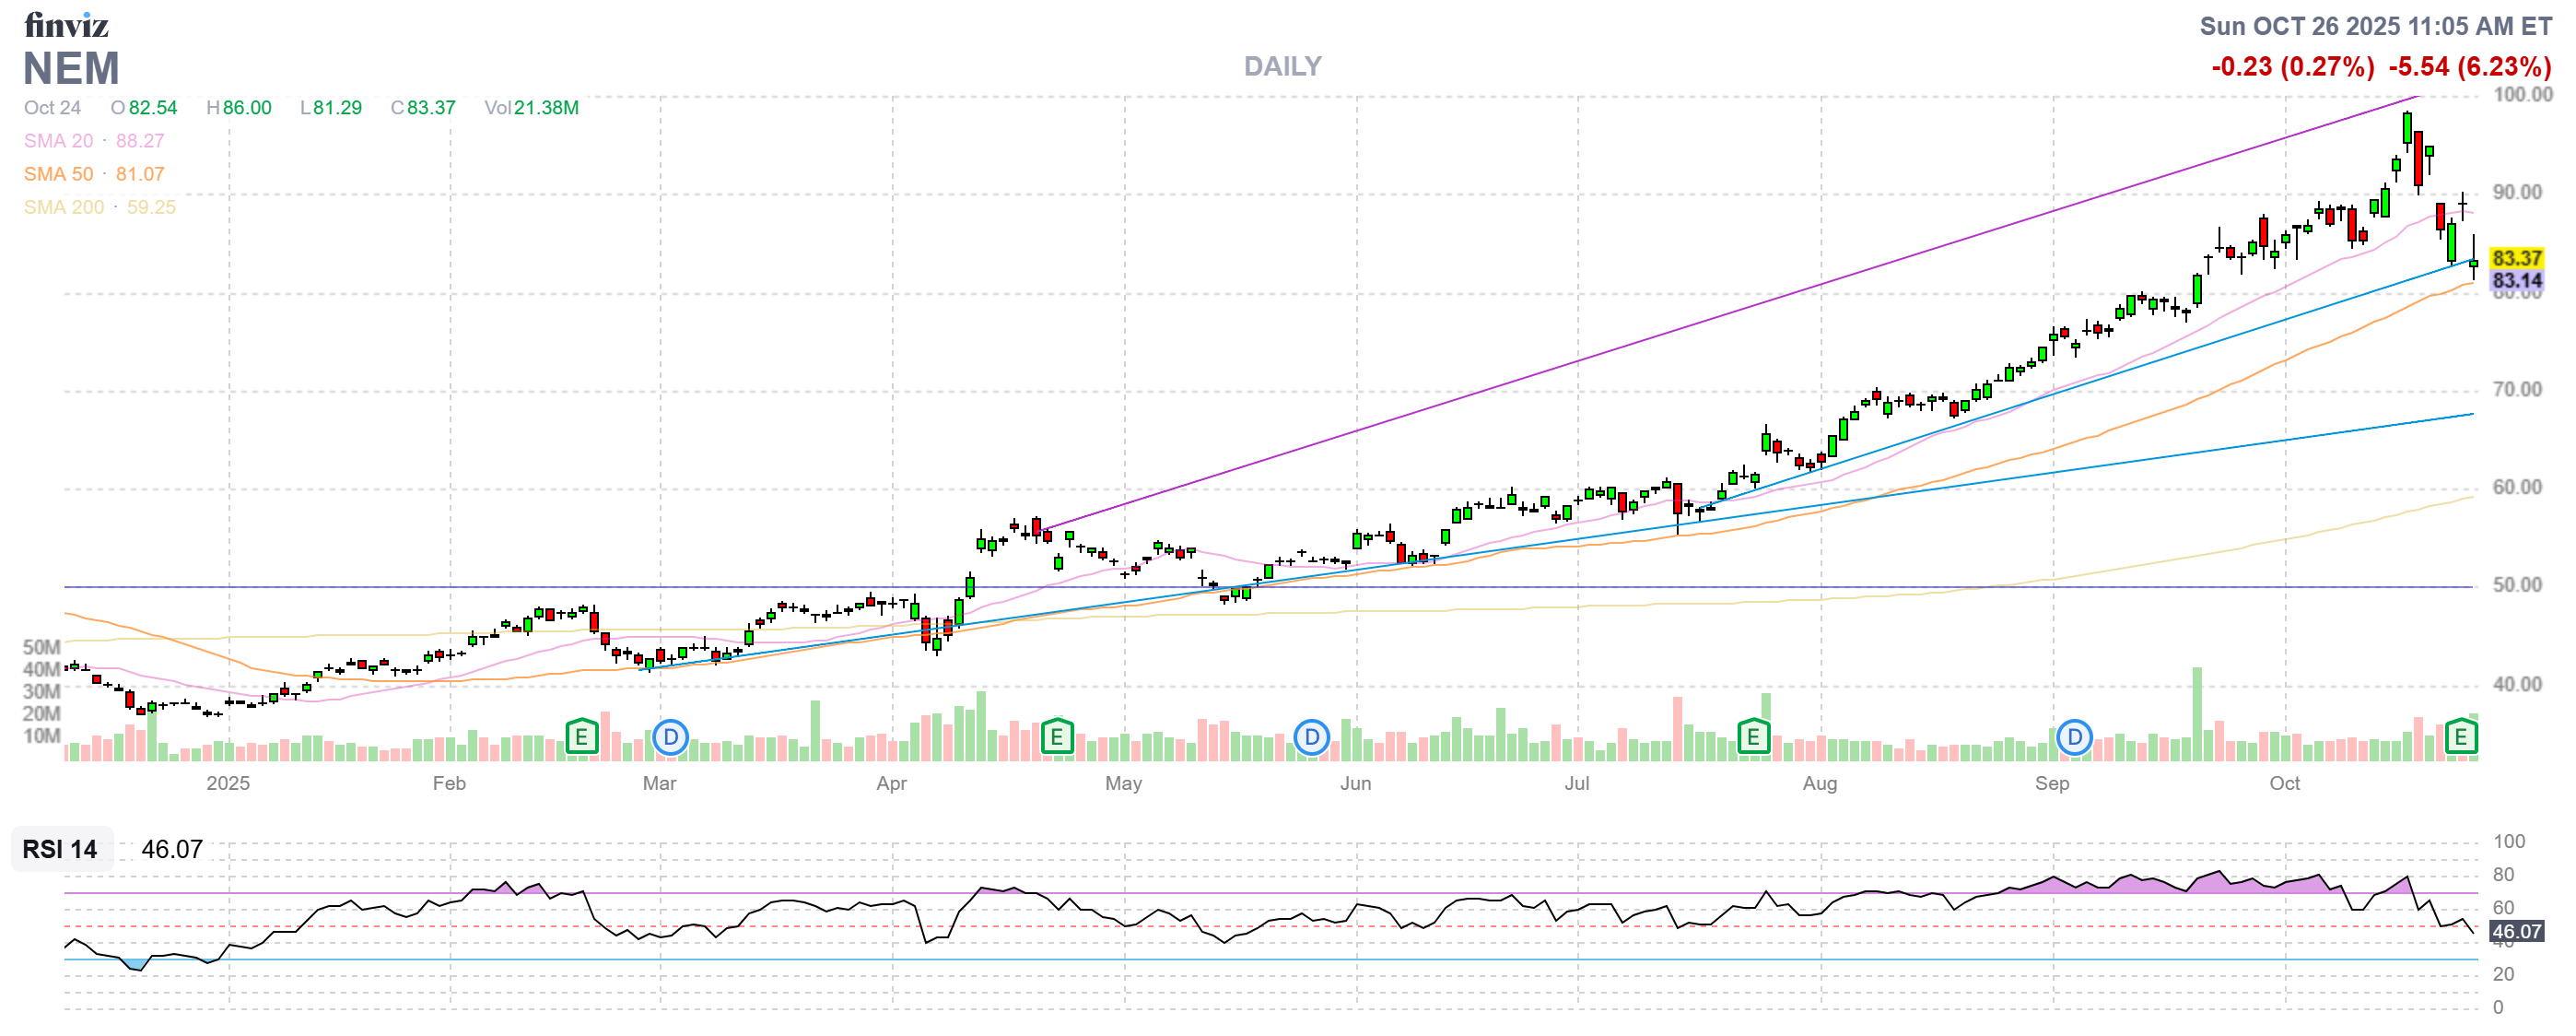Click the RSI 14 indicator label
2576x1036 pixels.
60,849
